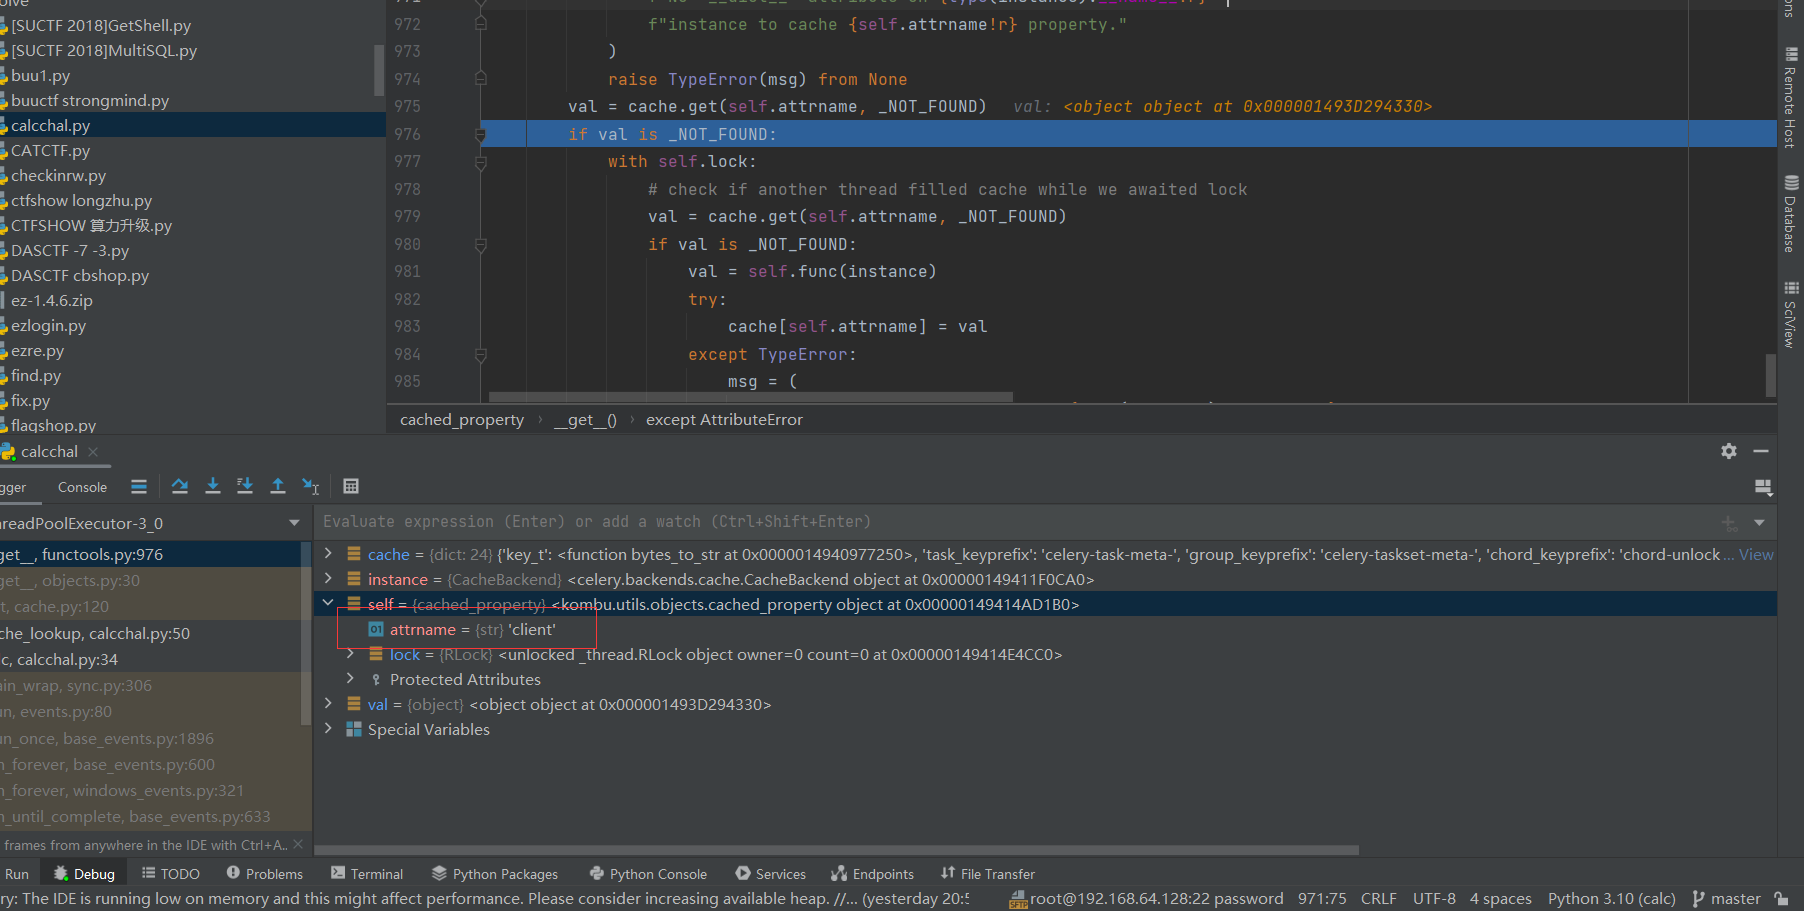The image size is (1804, 911).
Task: Click gutter fold marker on line 974
Action: [481, 79]
